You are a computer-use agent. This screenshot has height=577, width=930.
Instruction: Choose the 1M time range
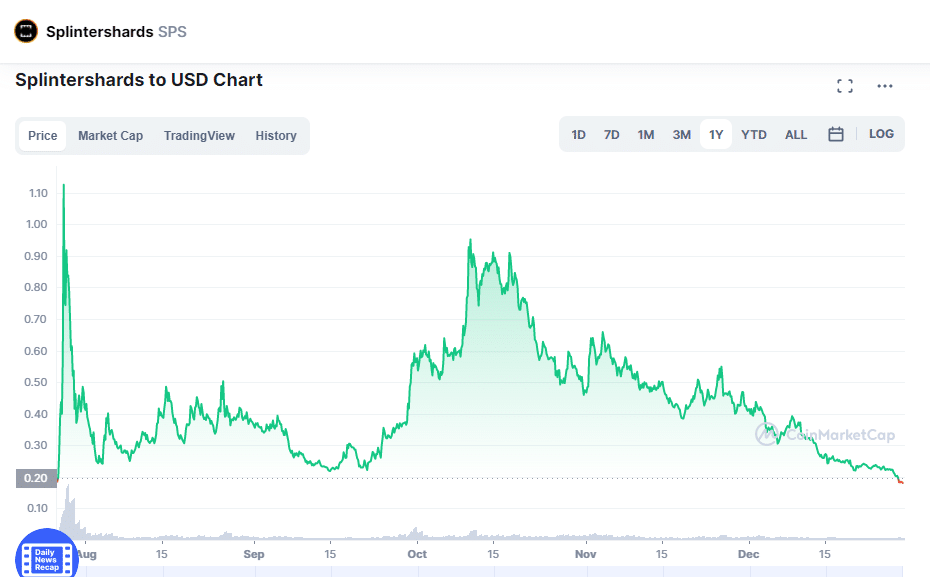click(646, 135)
